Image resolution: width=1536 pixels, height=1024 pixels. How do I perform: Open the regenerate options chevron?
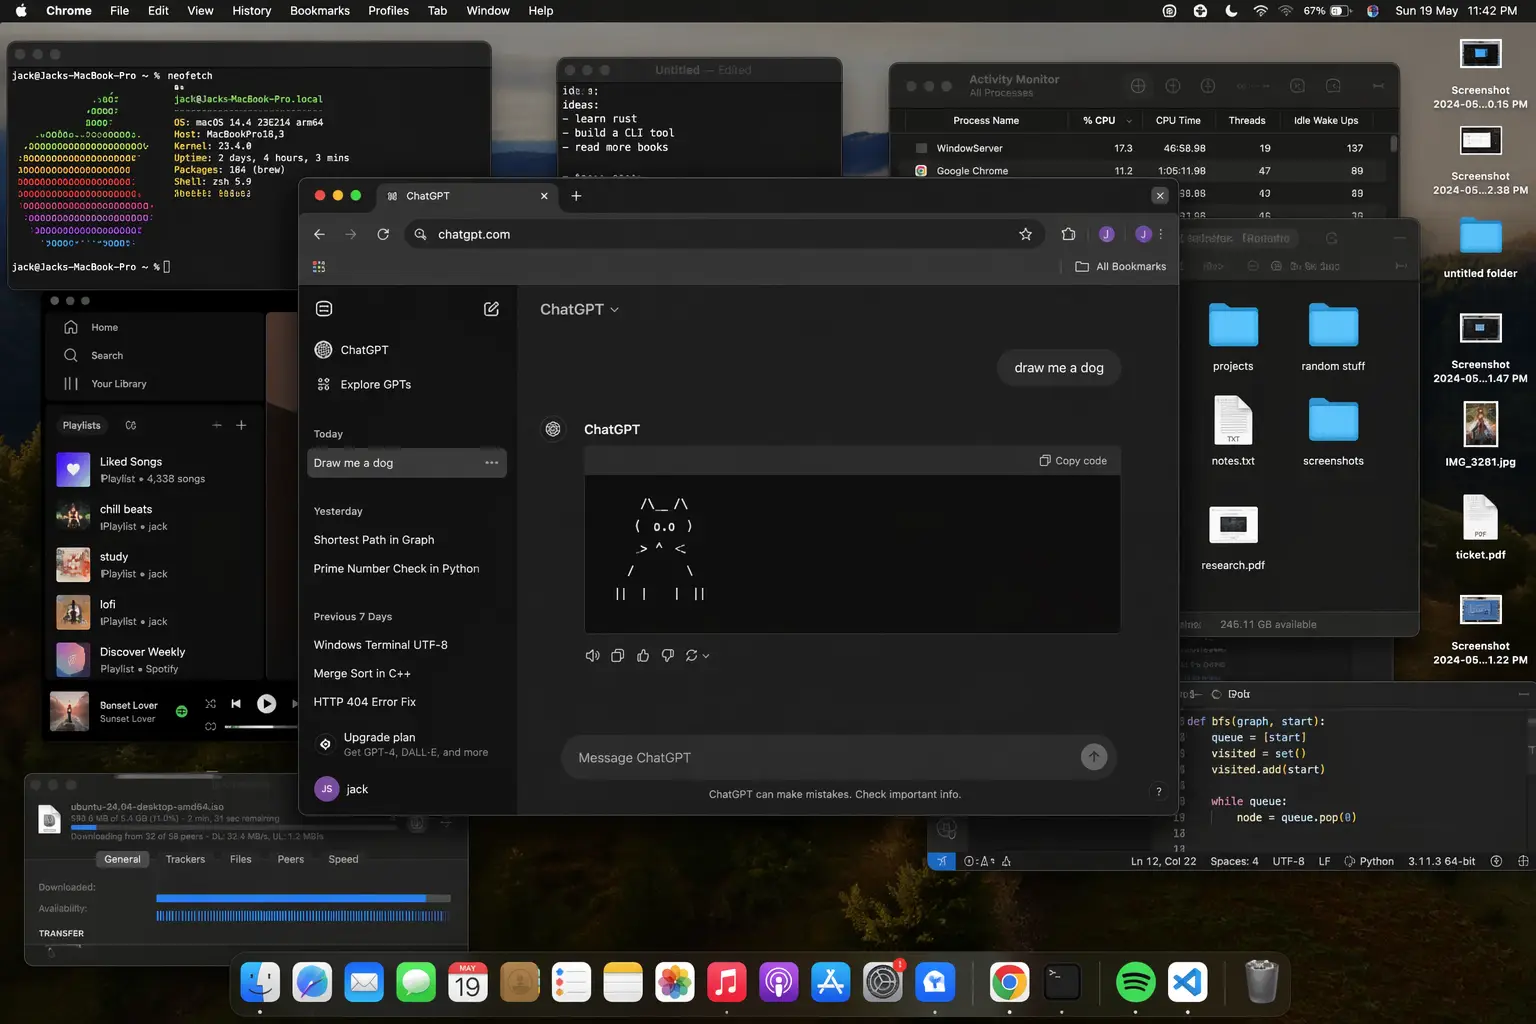pos(706,656)
